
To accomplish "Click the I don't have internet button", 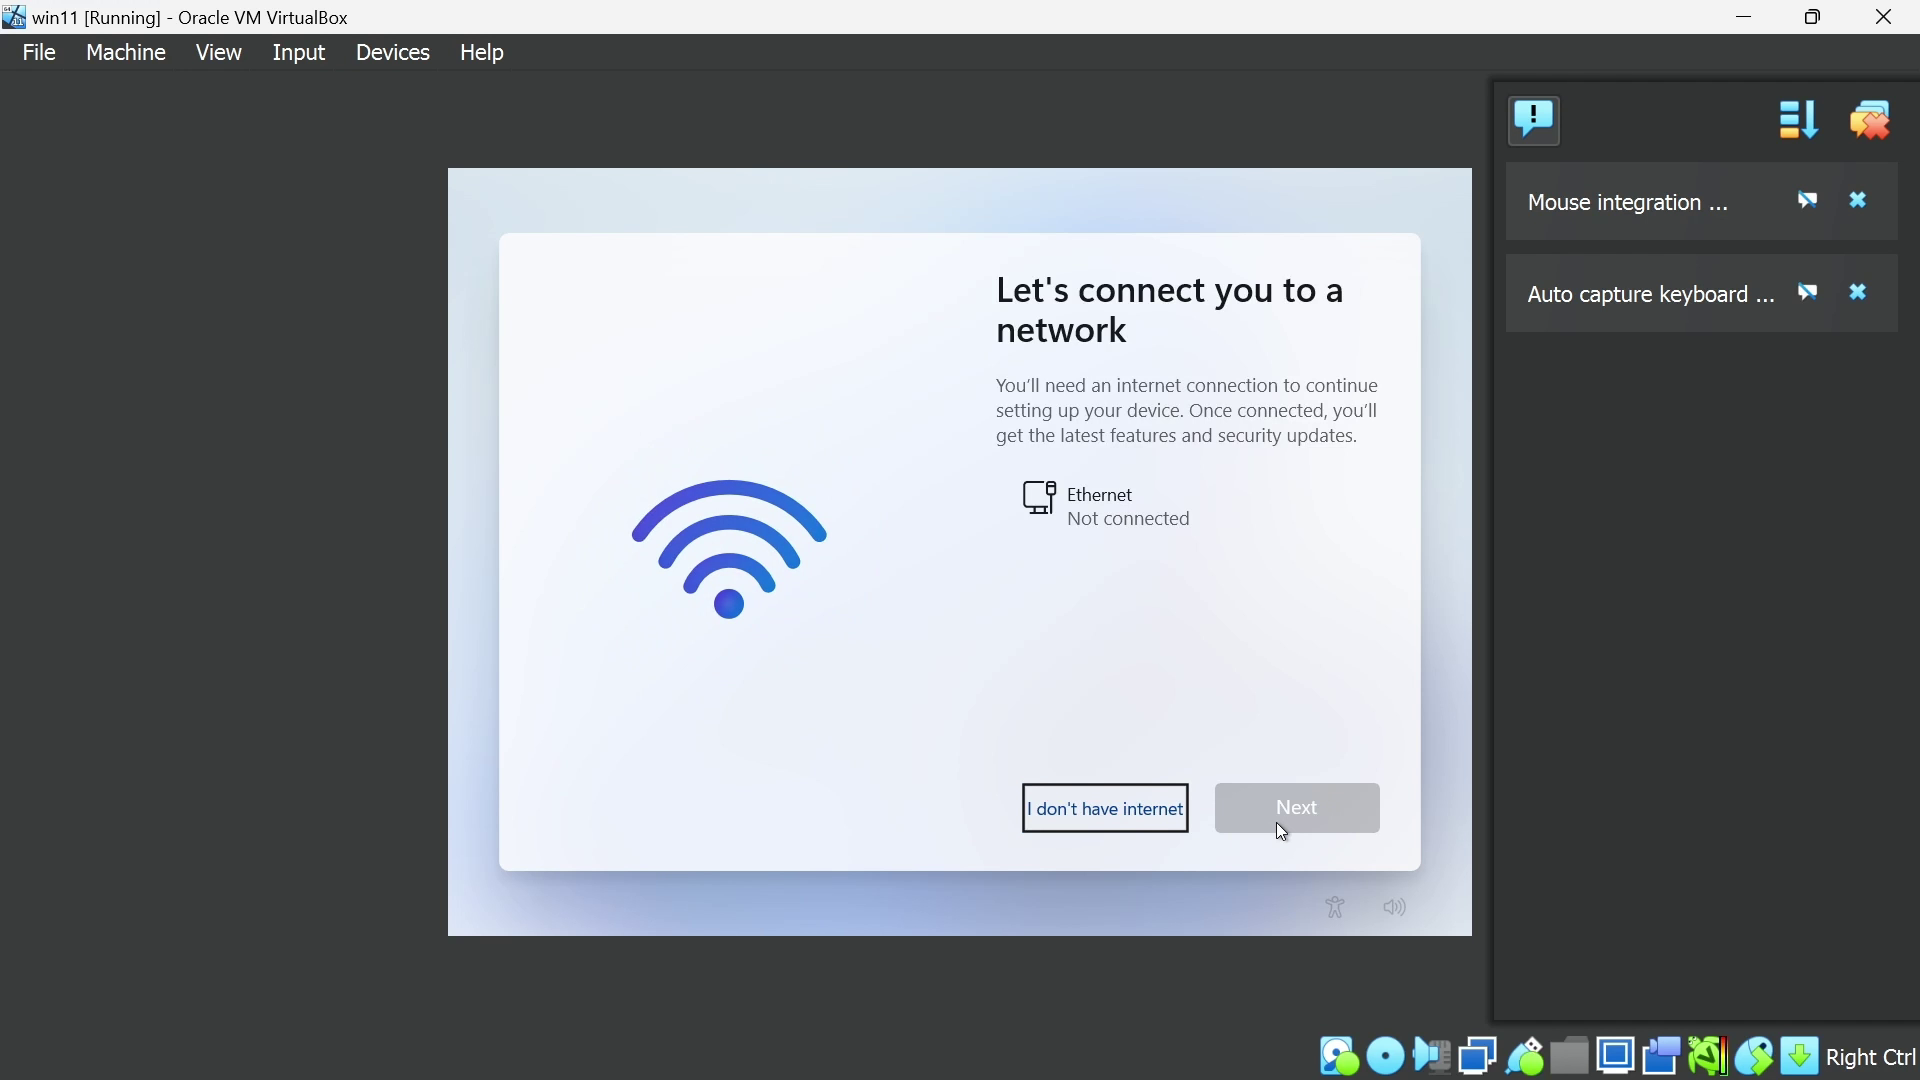I will pos(1105,809).
